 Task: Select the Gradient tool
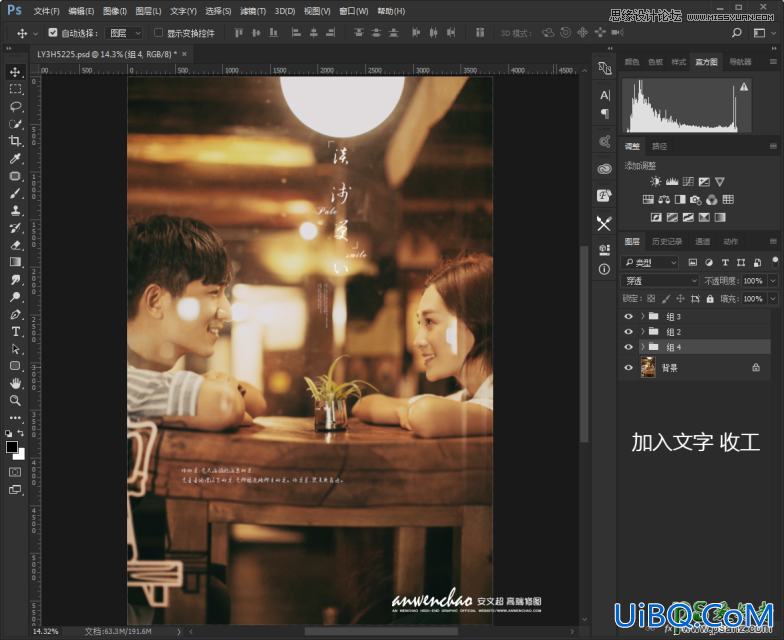click(15, 262)
